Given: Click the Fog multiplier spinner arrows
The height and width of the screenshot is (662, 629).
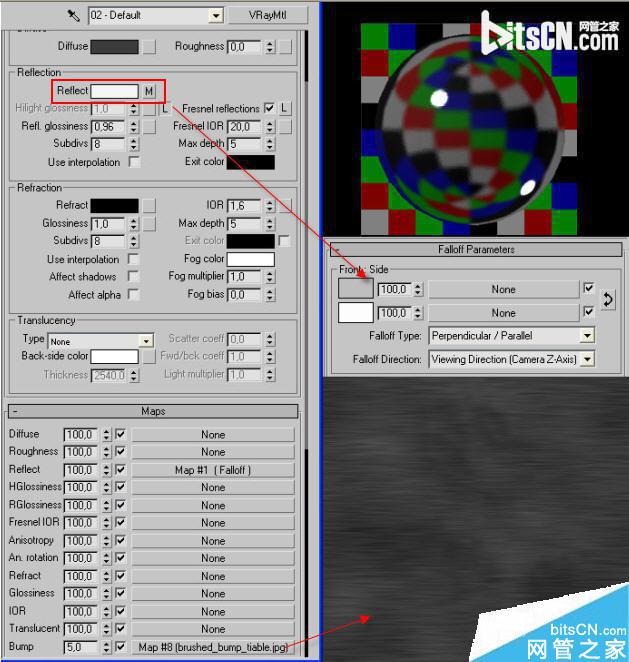Looking at the screenshot, I should (270, 277).
